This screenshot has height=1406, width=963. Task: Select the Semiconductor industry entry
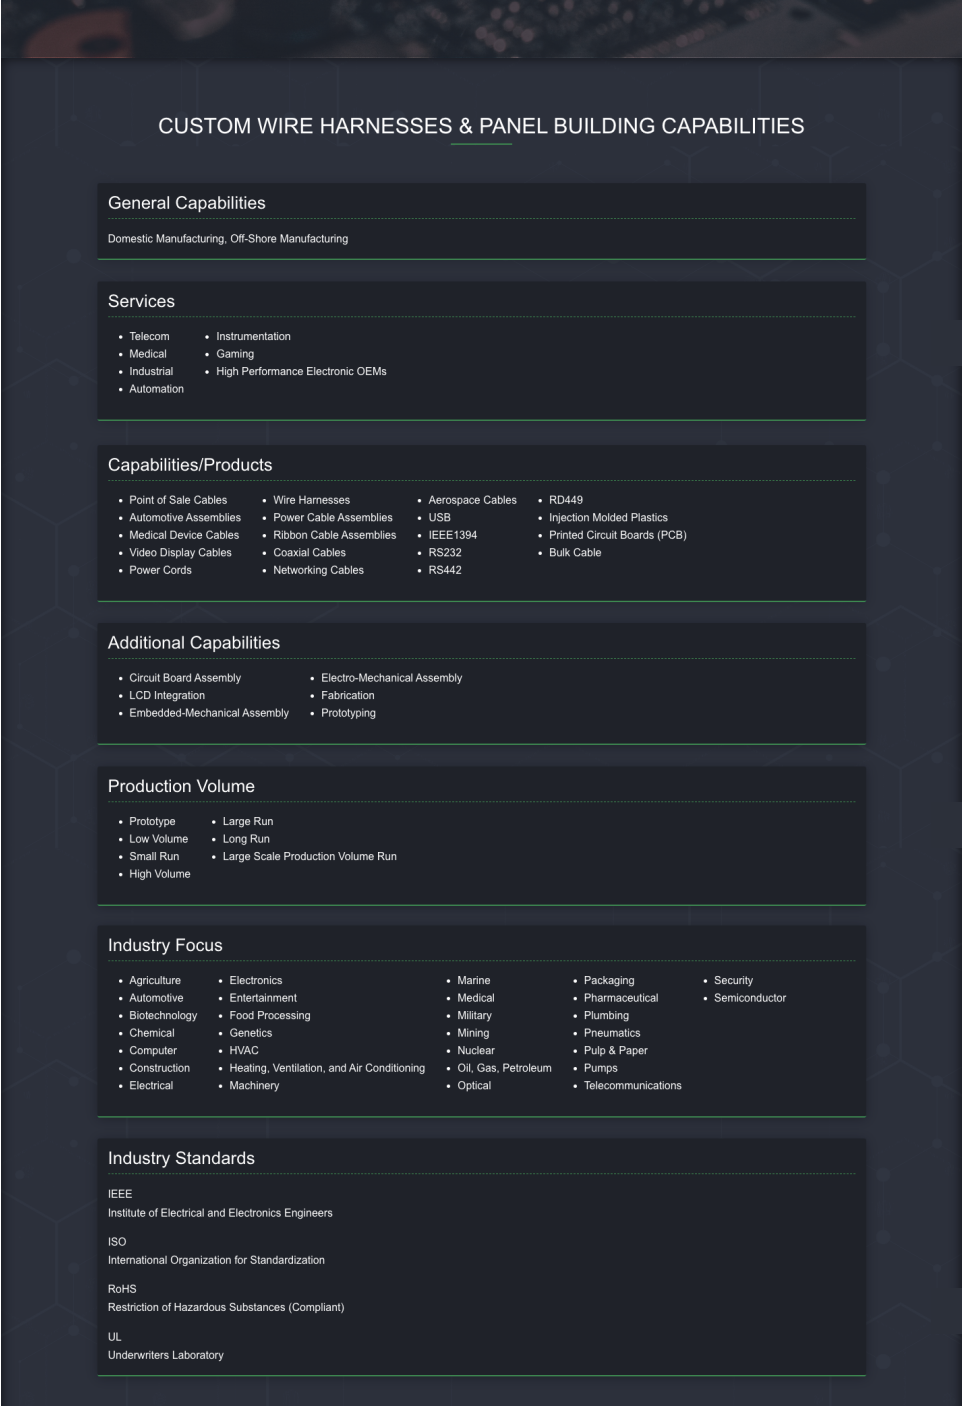(750, 998)
